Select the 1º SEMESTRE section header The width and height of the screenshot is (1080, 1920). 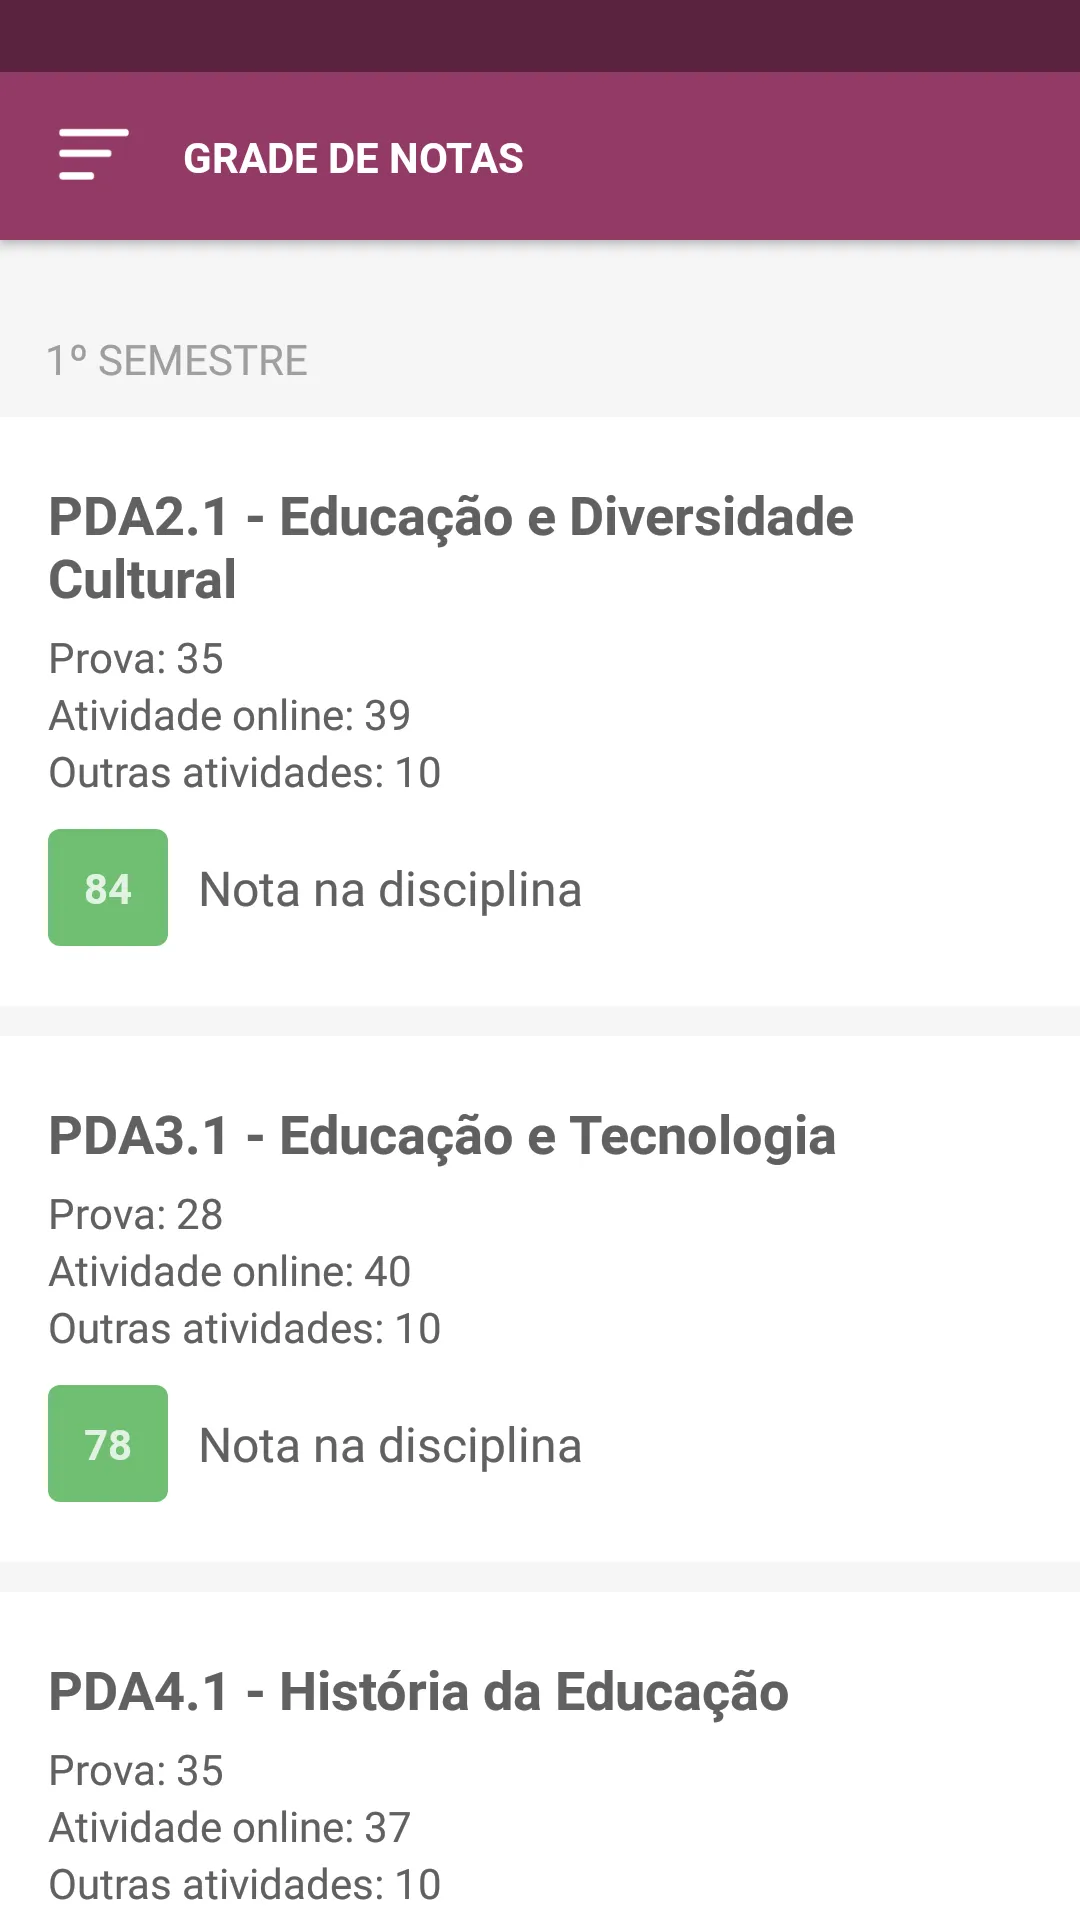coord(177,361)
